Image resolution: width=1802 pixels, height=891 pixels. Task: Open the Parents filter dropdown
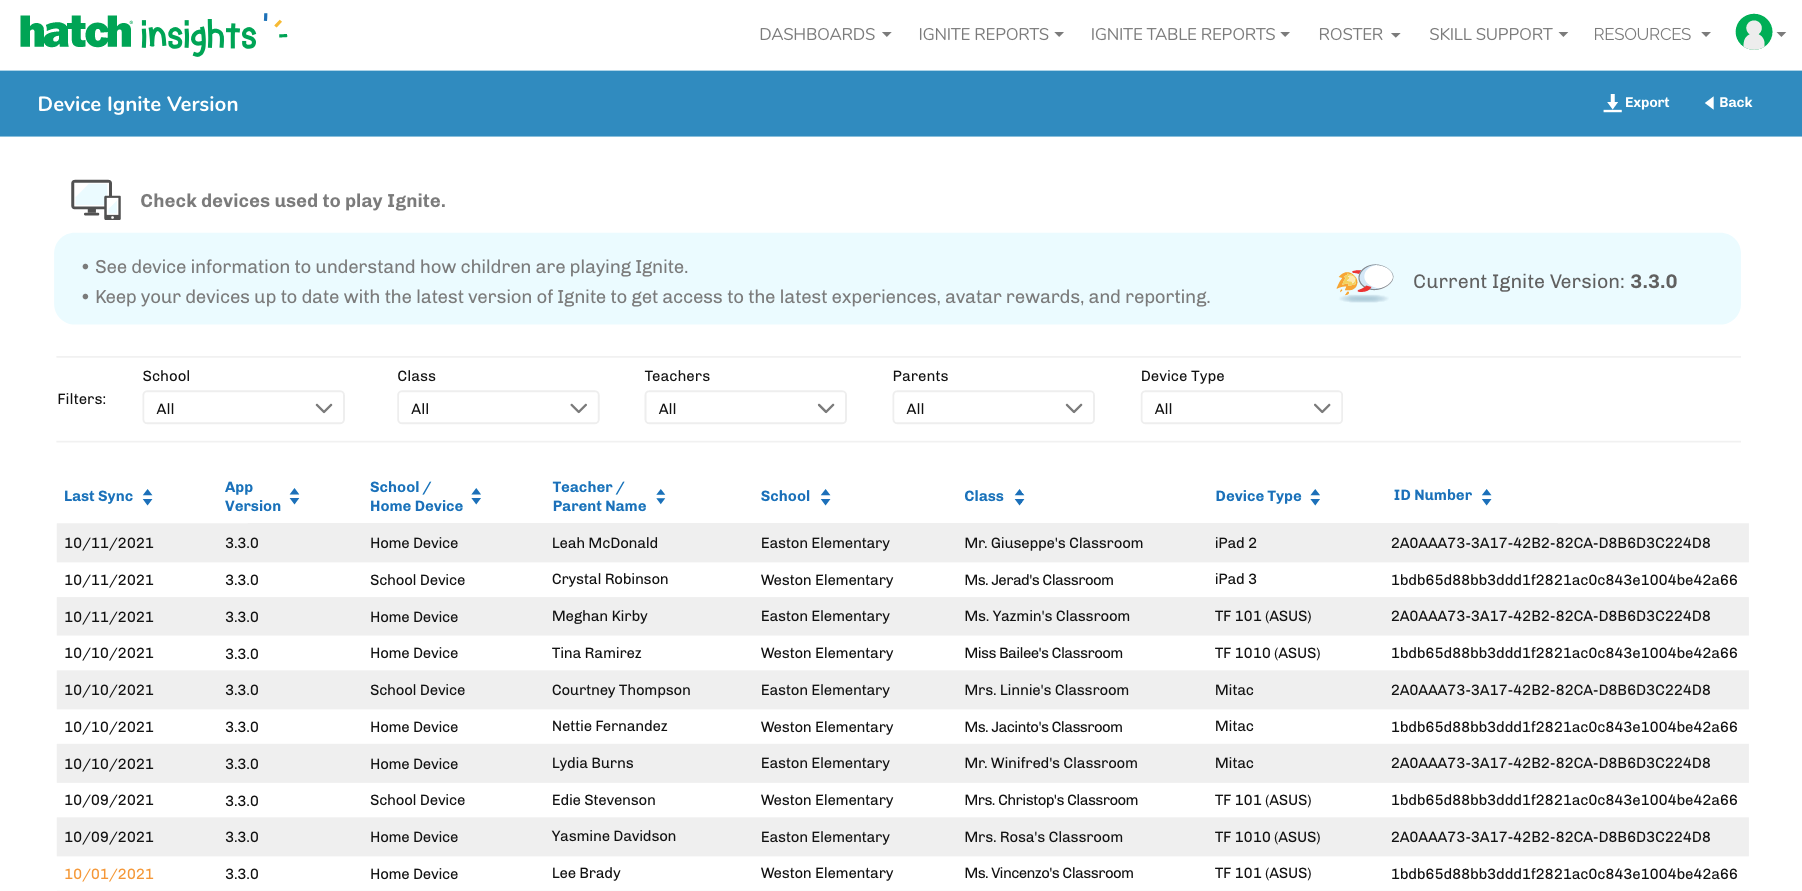point(993,408)
